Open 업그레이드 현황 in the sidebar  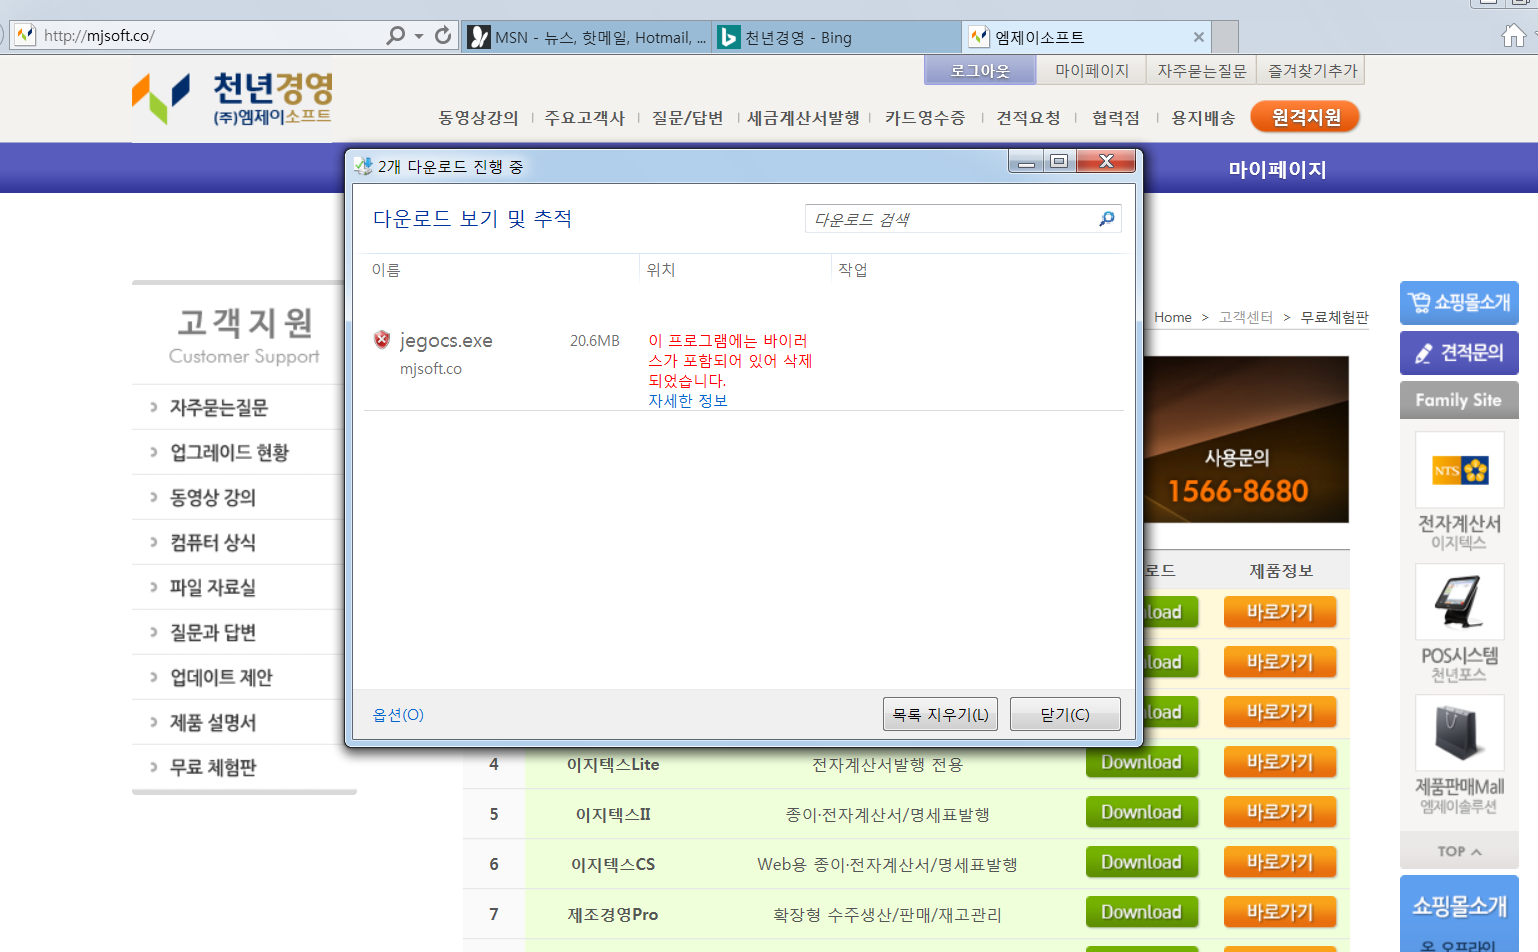(x=229, y=452)
